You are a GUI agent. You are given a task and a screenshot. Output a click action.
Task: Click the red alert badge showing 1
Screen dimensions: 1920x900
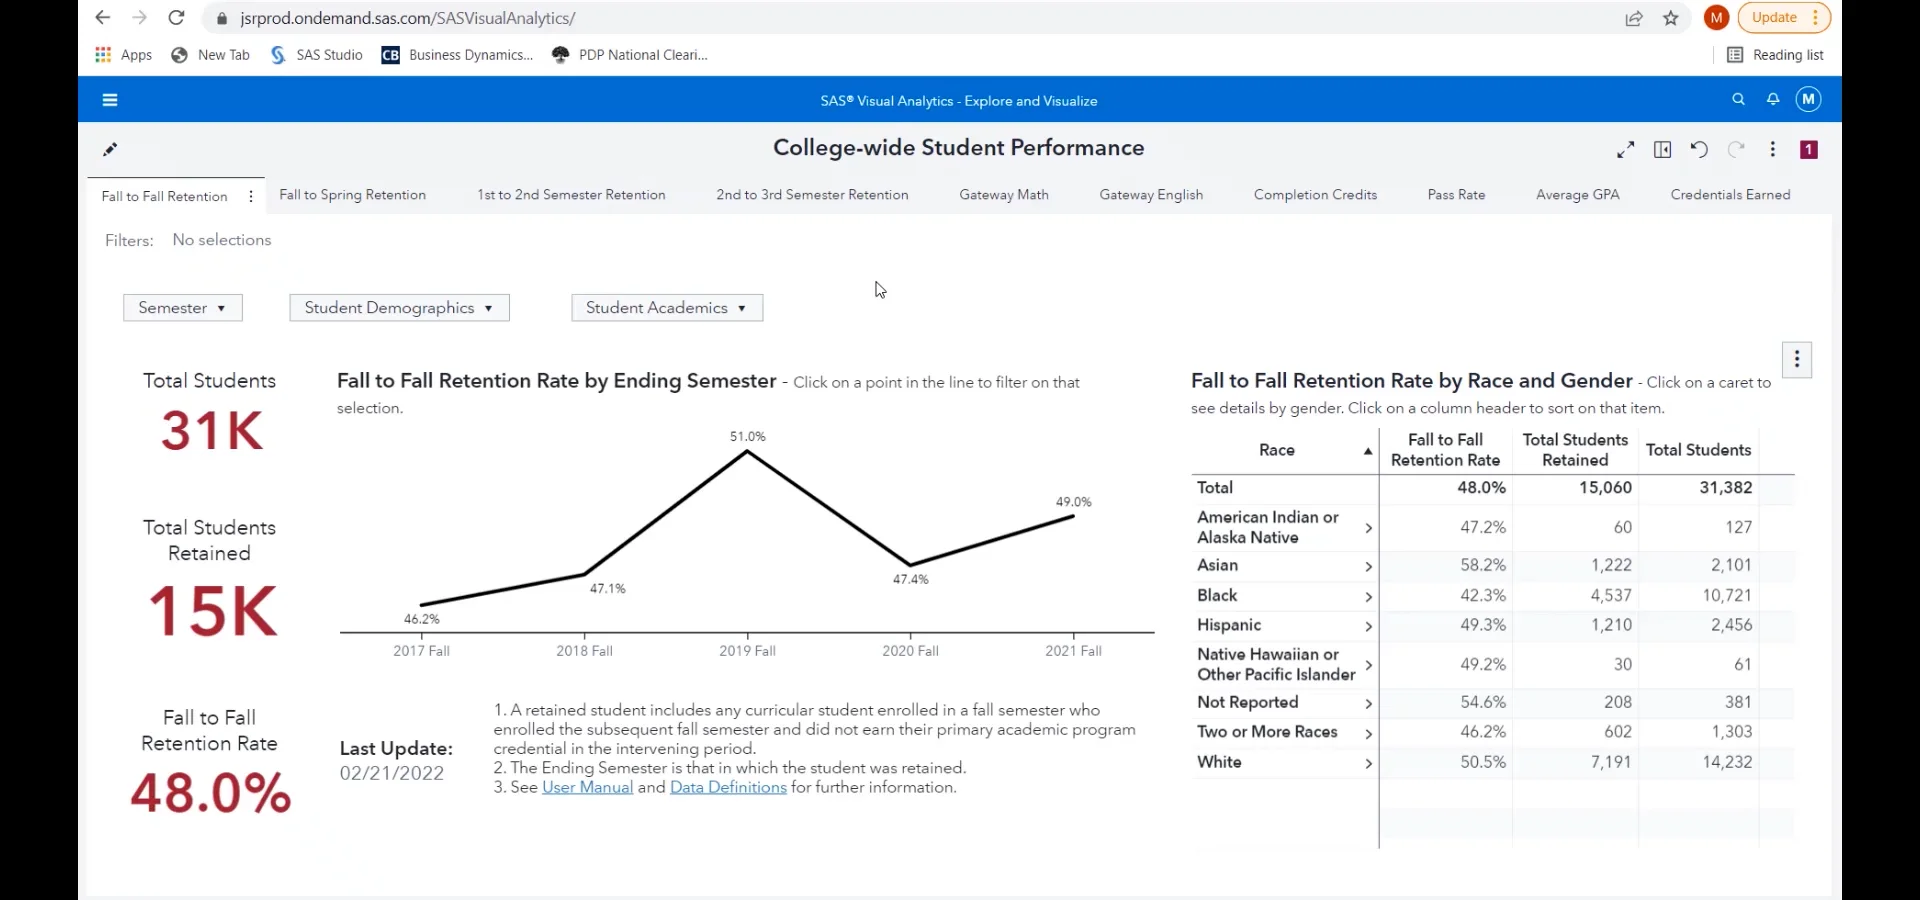tap(1809, 150)
